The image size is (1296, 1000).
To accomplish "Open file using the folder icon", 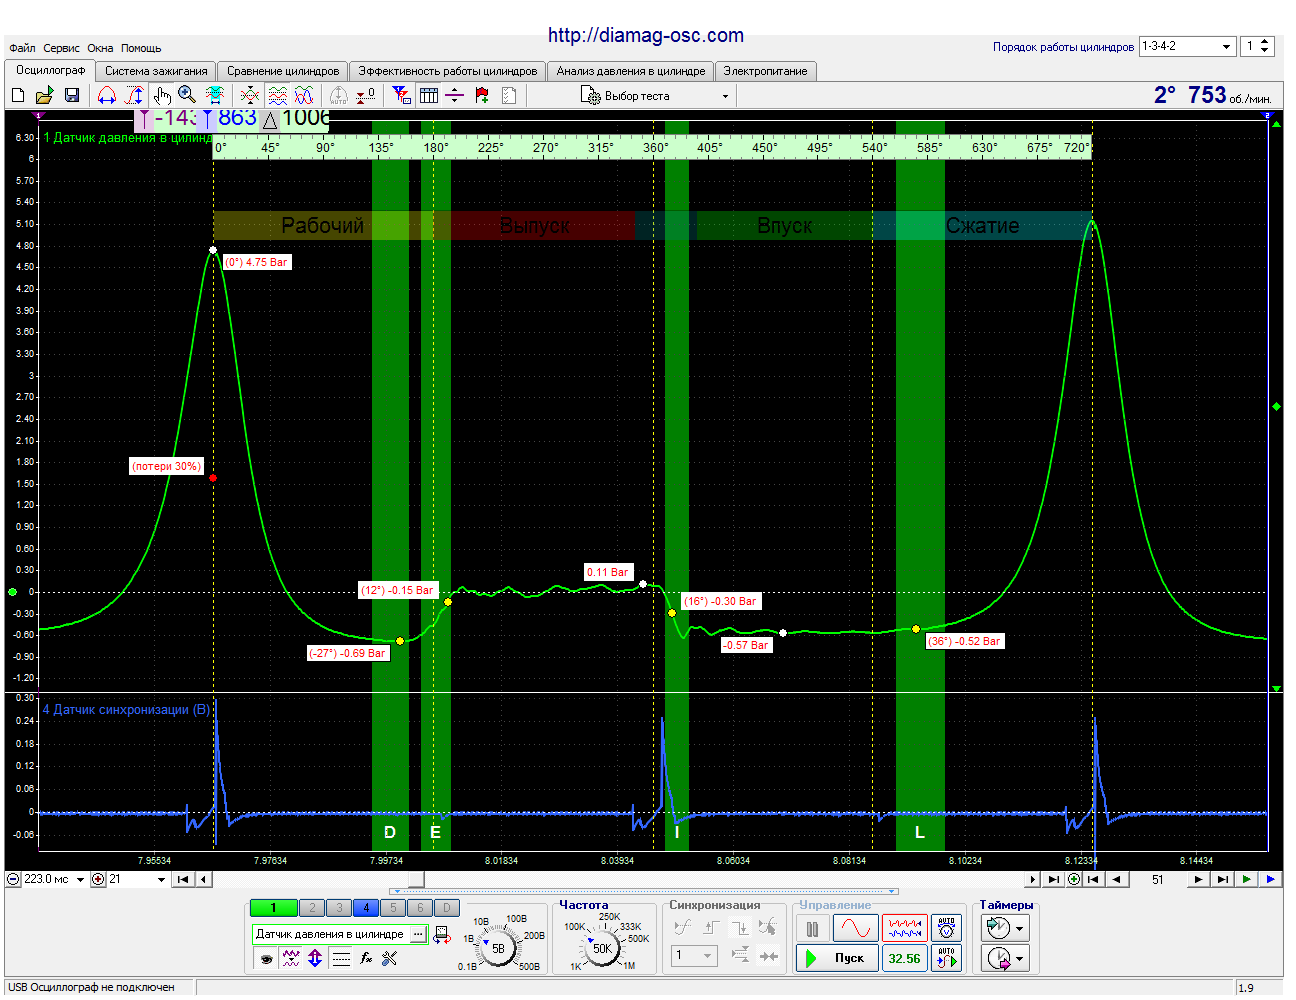I will pyautogui.click(x=44, y=95).
